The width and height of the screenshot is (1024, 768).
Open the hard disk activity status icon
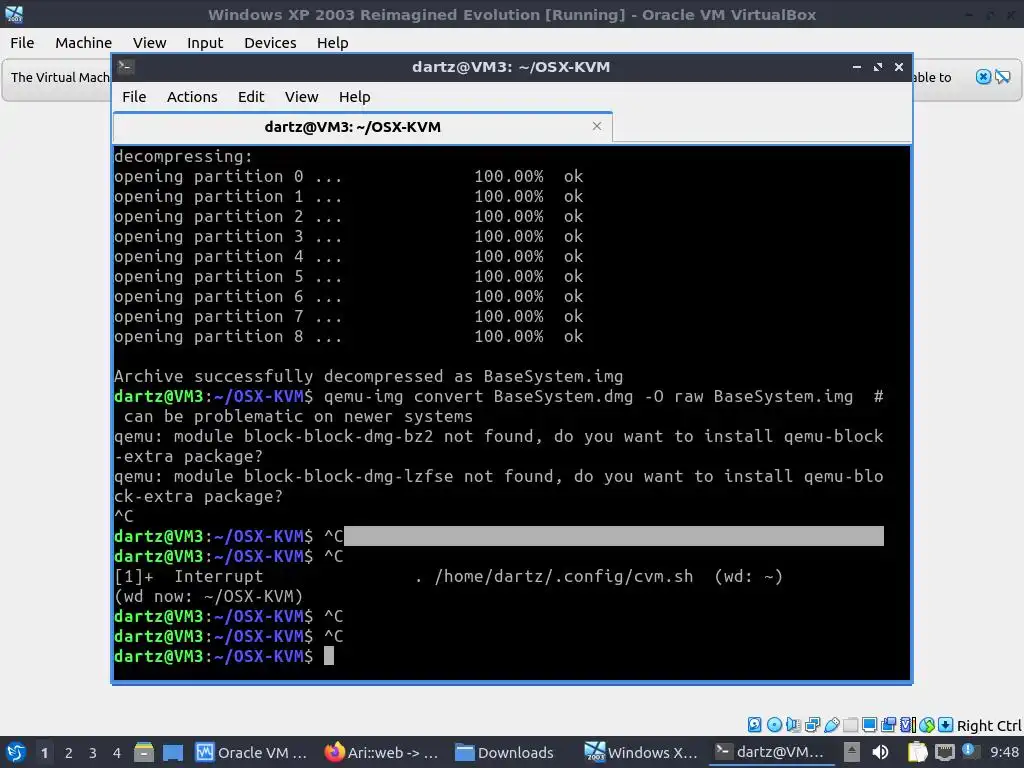[x=754, y=724]
